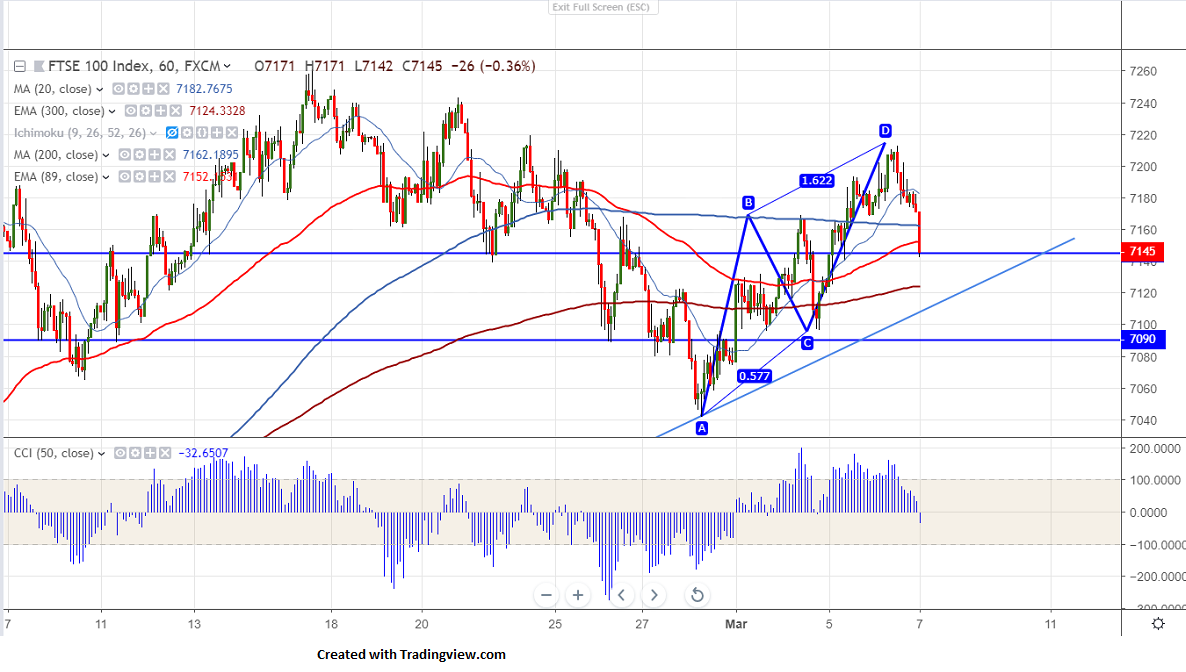Click the plus icon for Ichimoku indicator
Viewport: 1186px width, 672px height.
click(217, 133)
